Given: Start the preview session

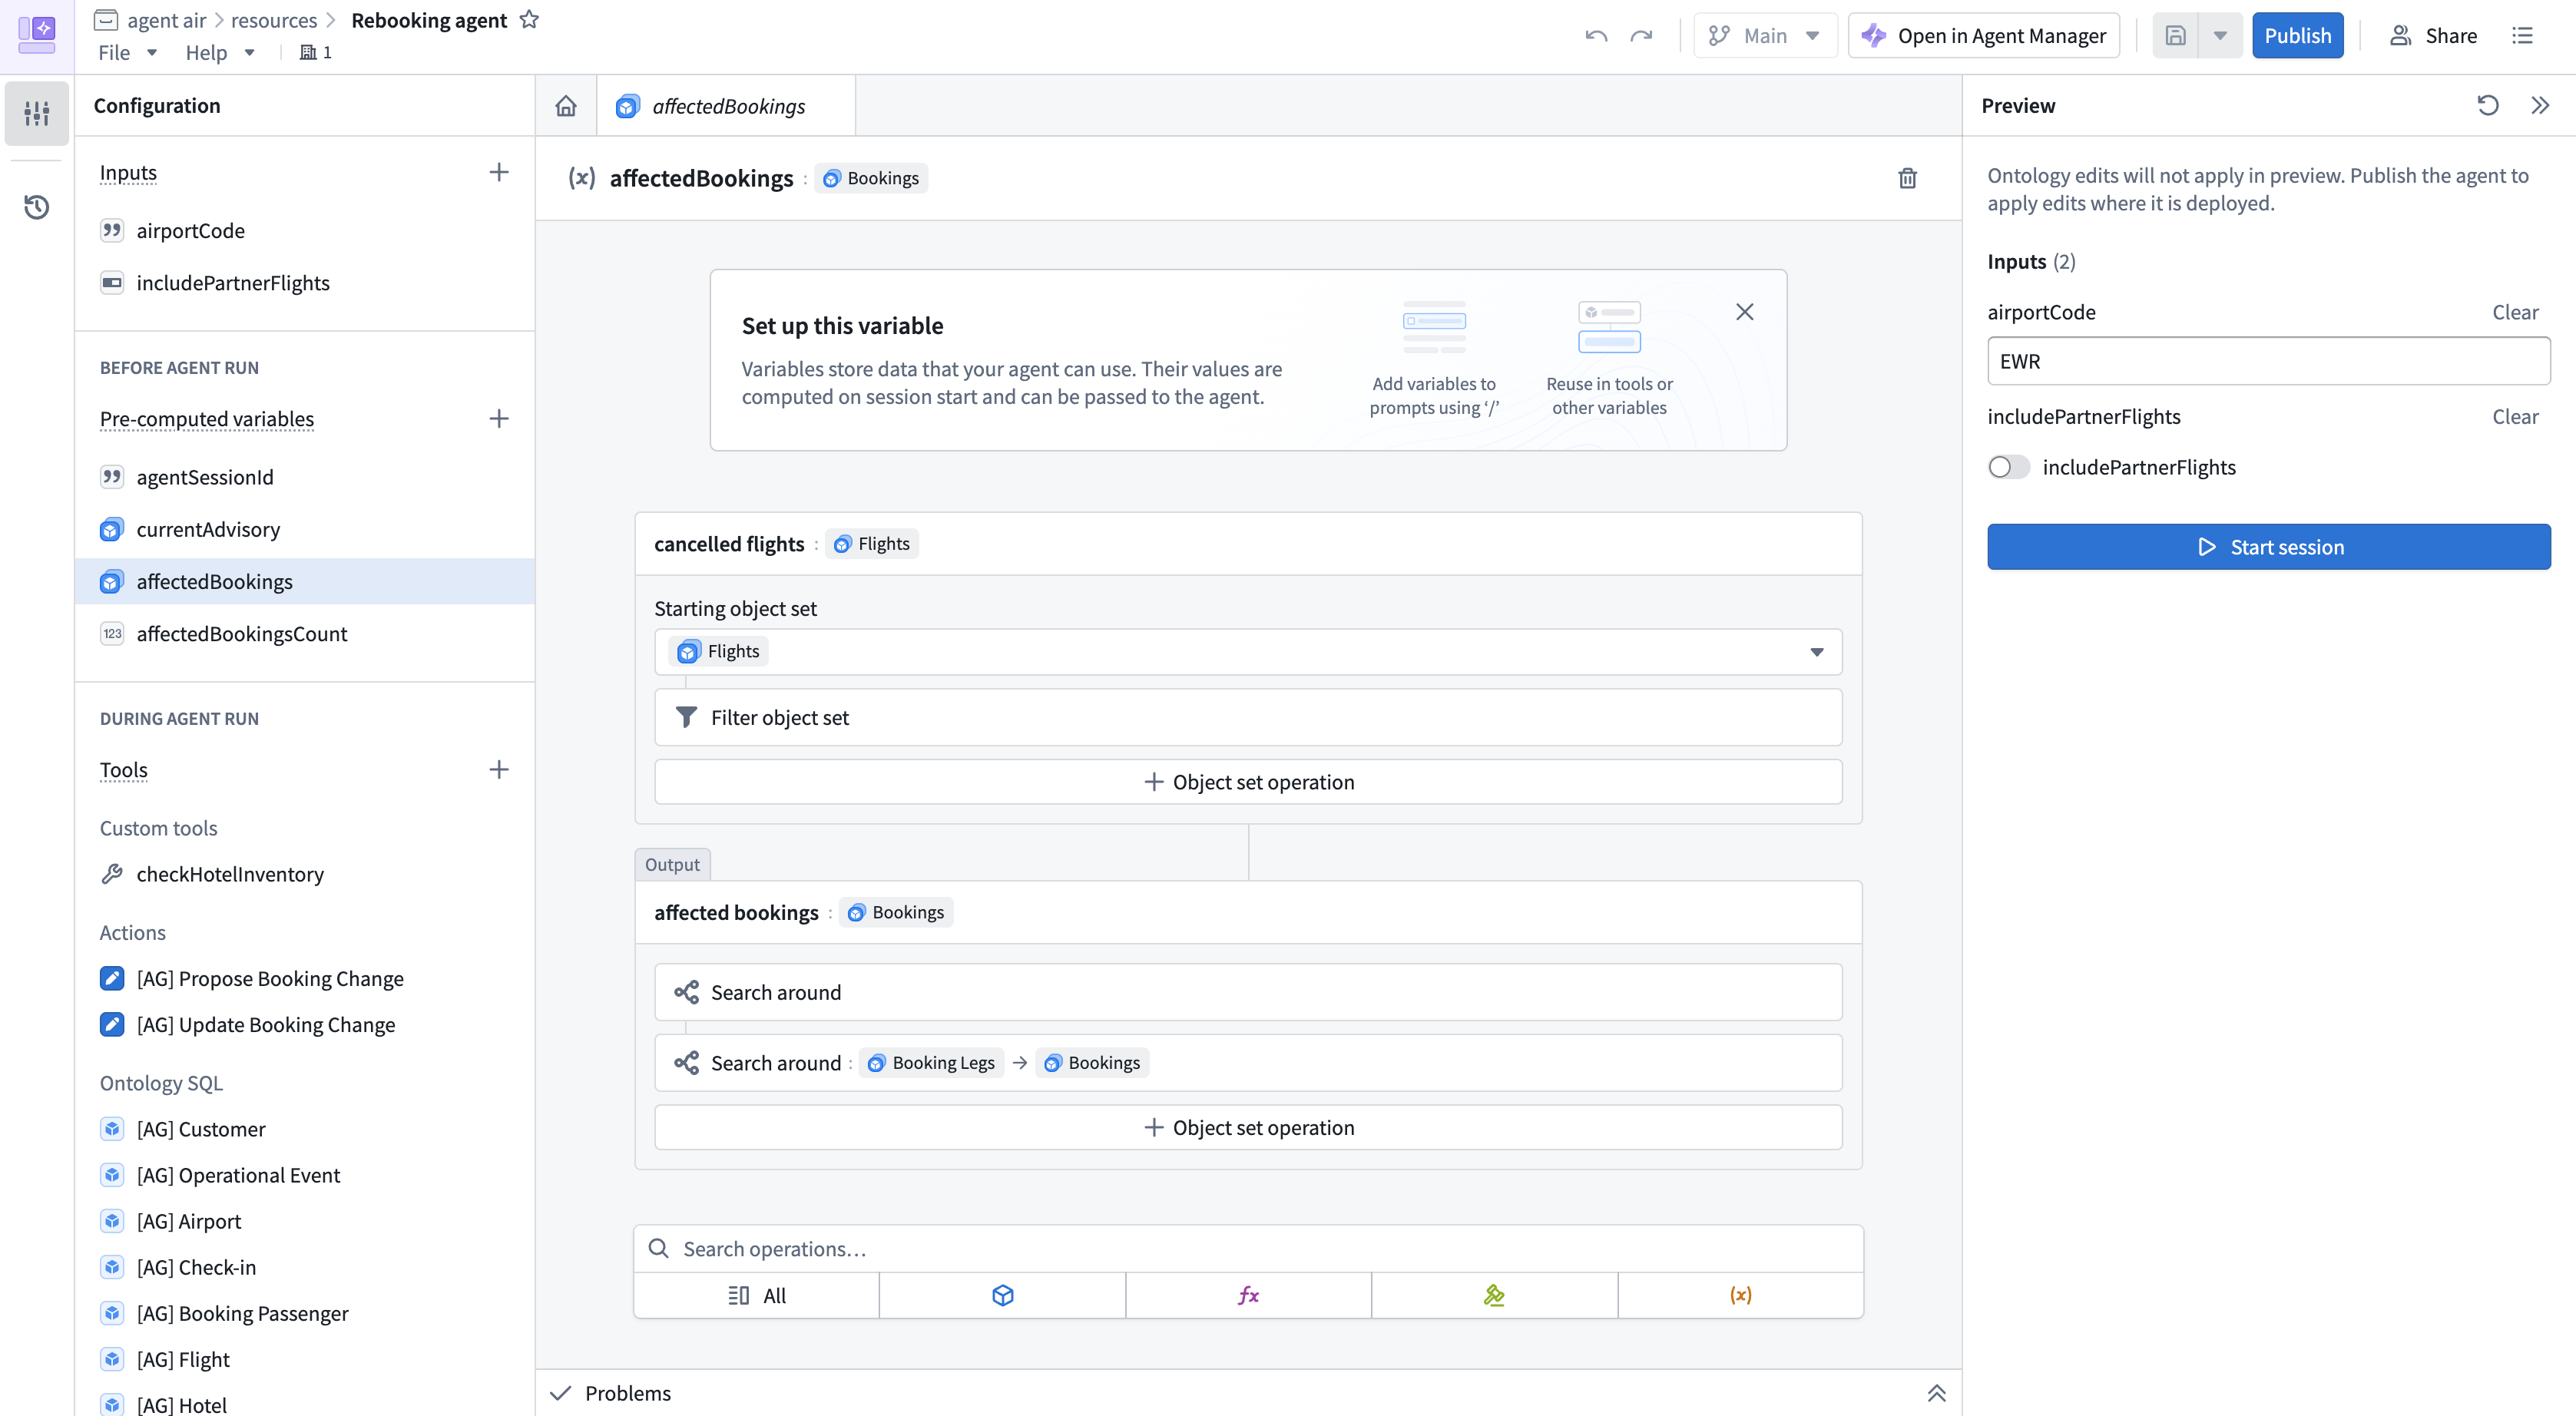Looking at the screenshot, I should 2268,547.
